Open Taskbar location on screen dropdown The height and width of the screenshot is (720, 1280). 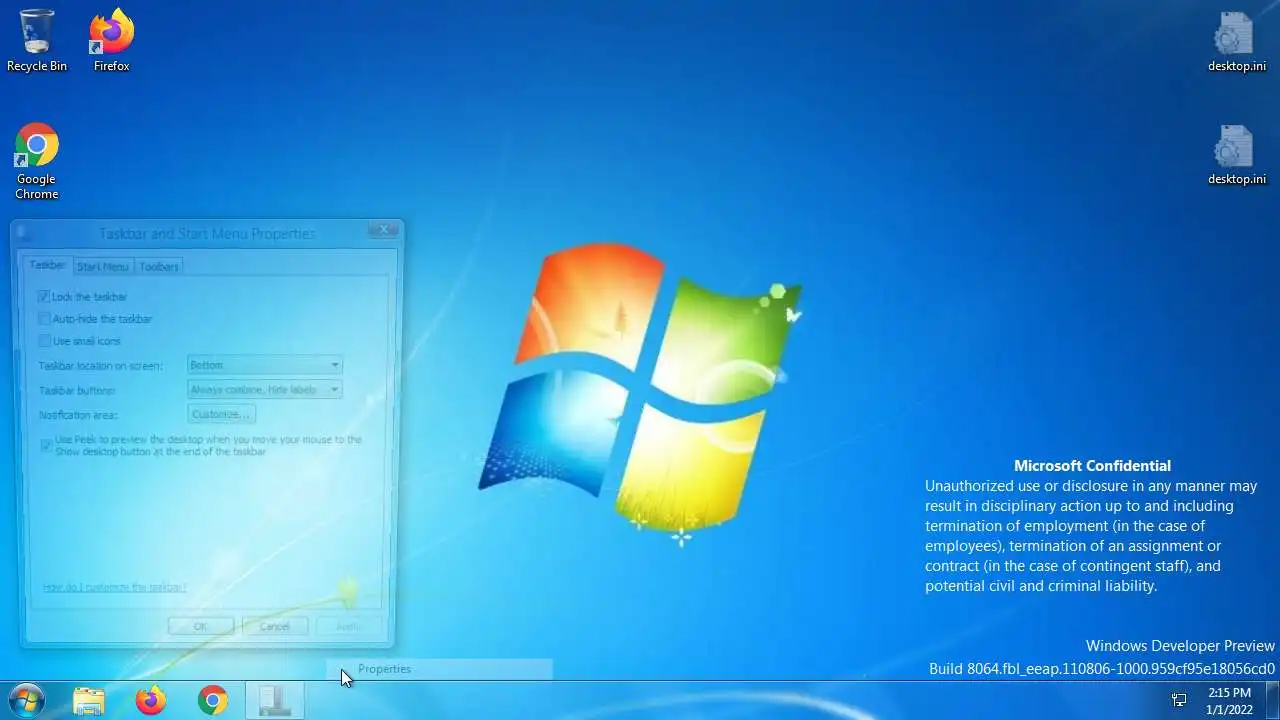click(x=265, y=365)
